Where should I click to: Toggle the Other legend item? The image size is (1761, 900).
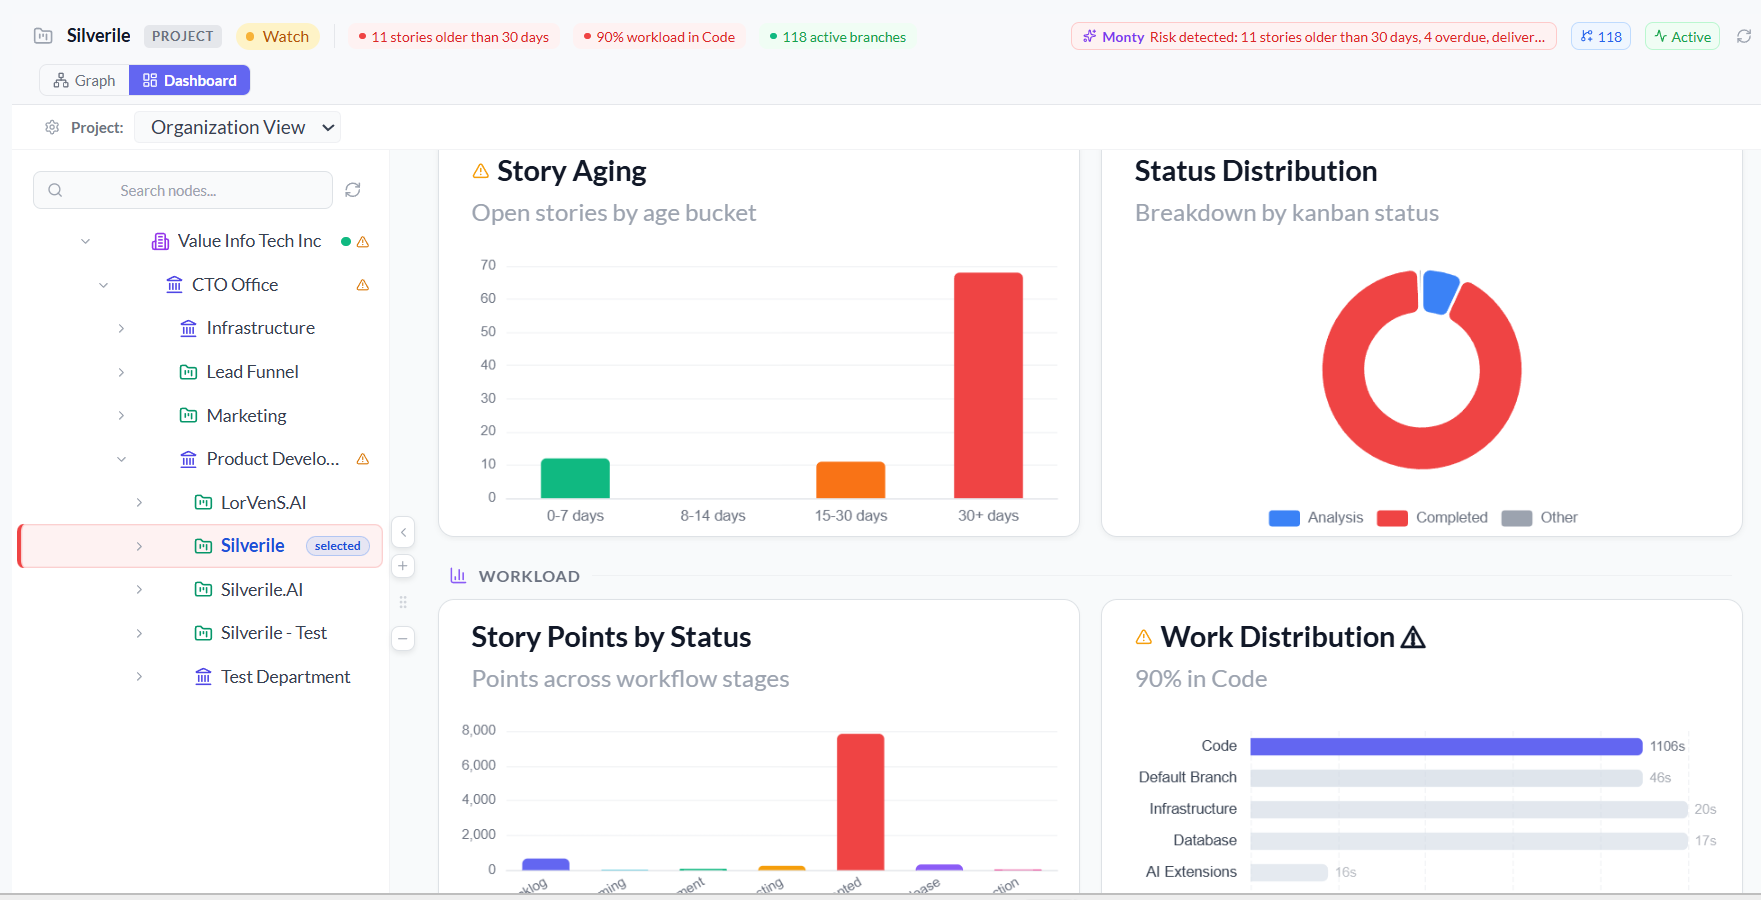(x=1540, y=517)
